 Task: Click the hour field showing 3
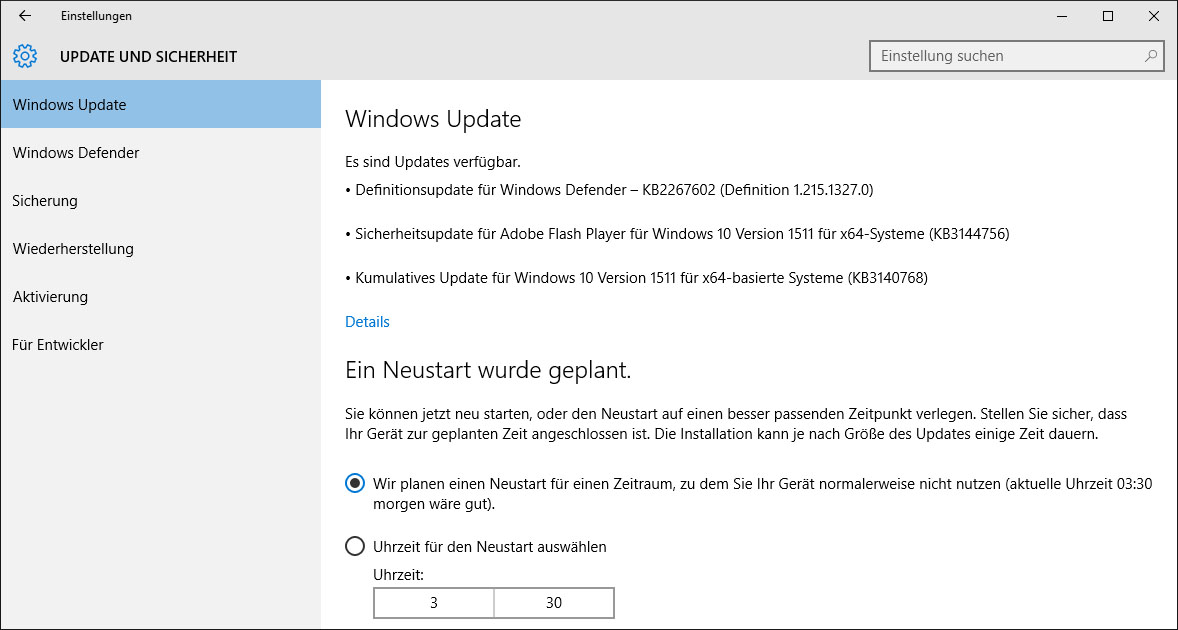point(433,602)
